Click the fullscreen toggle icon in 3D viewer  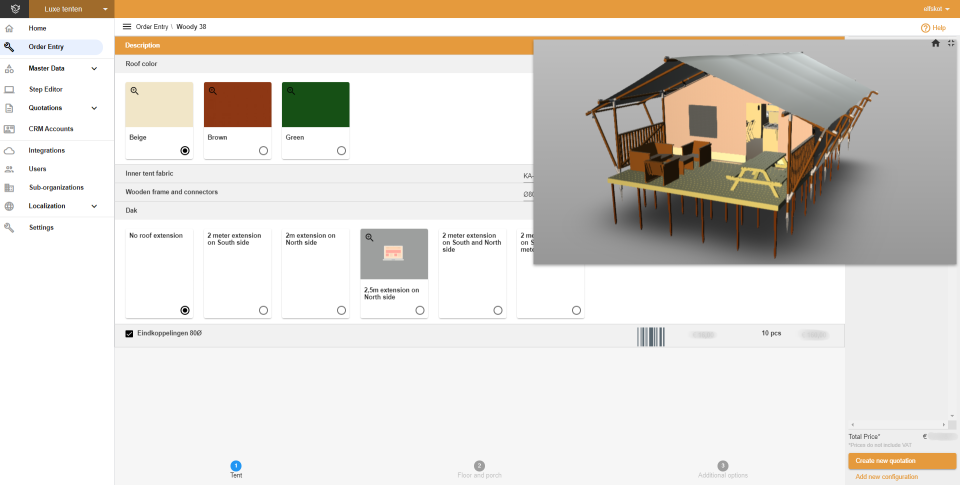pyautogui.click(x=951, y=43)
